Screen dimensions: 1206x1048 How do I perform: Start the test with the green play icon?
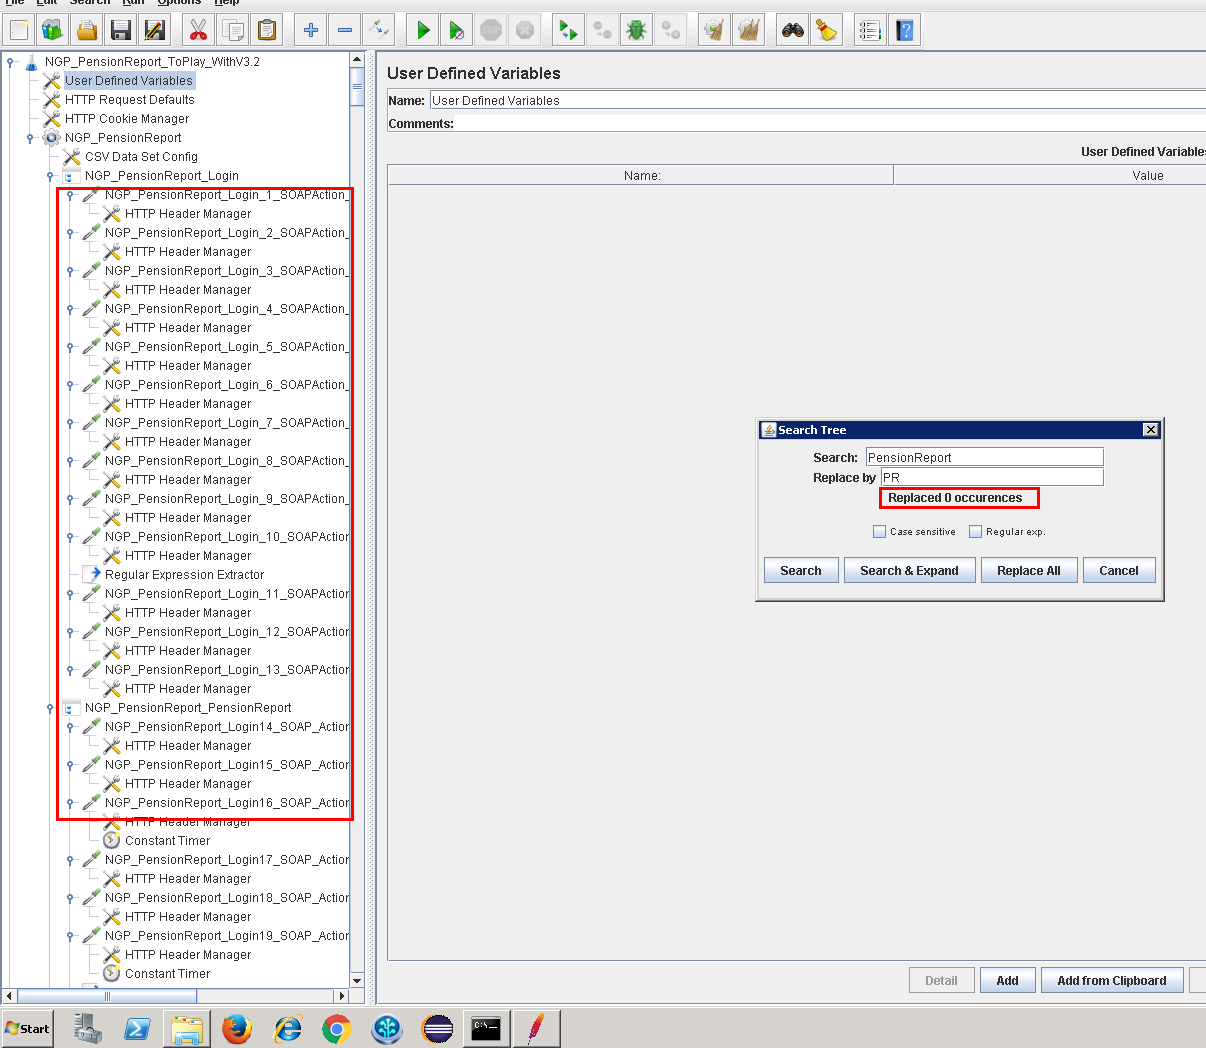coord(421,29)
